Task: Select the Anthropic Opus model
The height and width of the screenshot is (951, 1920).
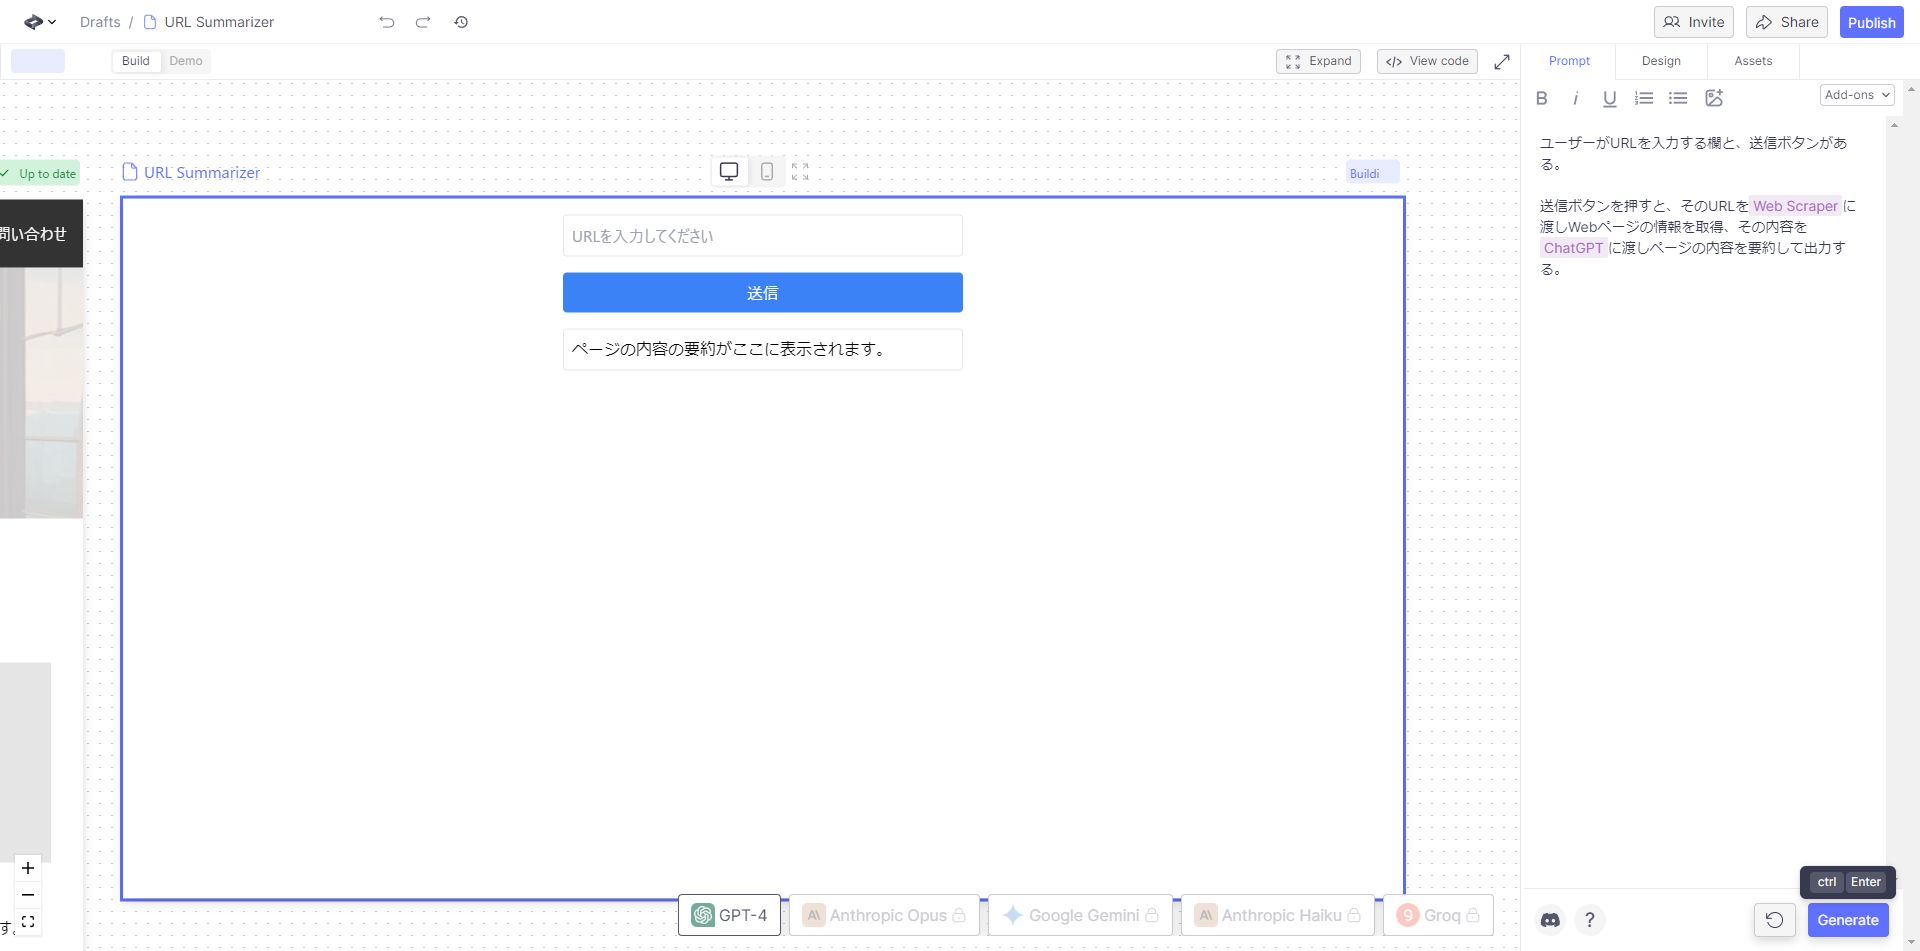Action: [x=884, y=914]
